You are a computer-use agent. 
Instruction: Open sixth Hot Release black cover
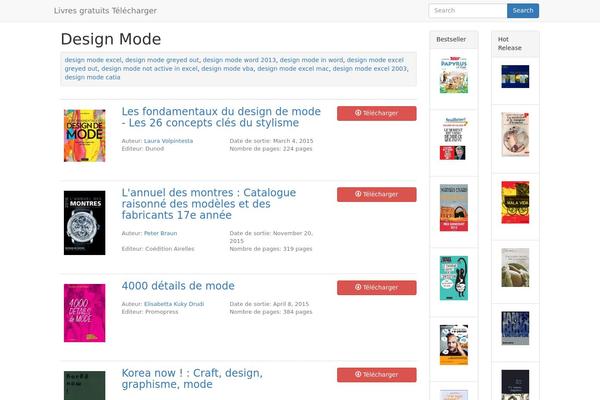[x=515, y=385]
